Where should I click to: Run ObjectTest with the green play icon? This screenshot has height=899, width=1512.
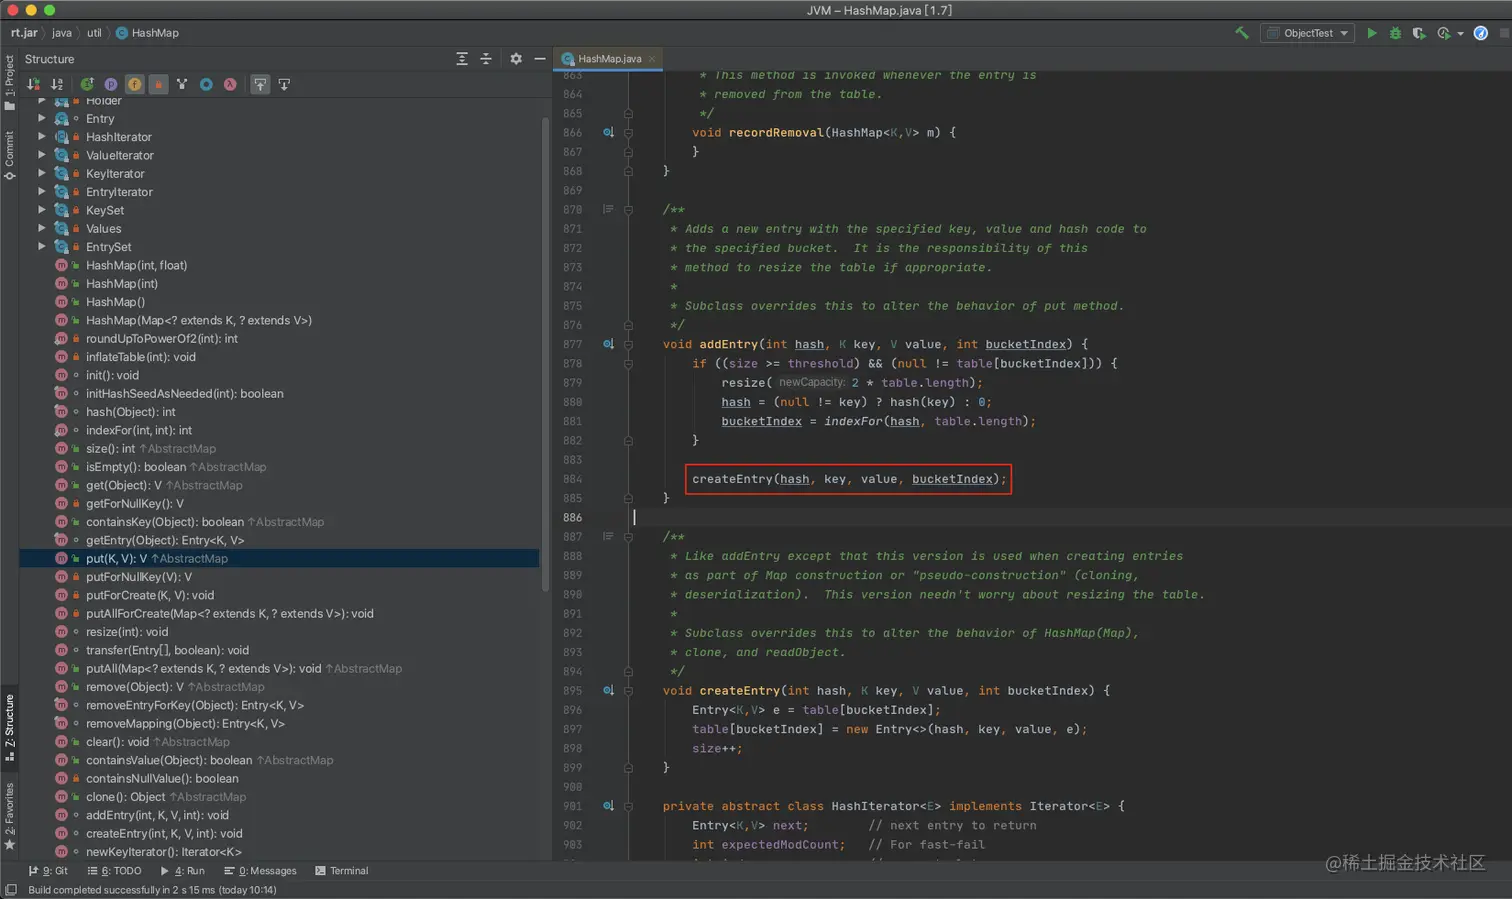pos(1372,33)
